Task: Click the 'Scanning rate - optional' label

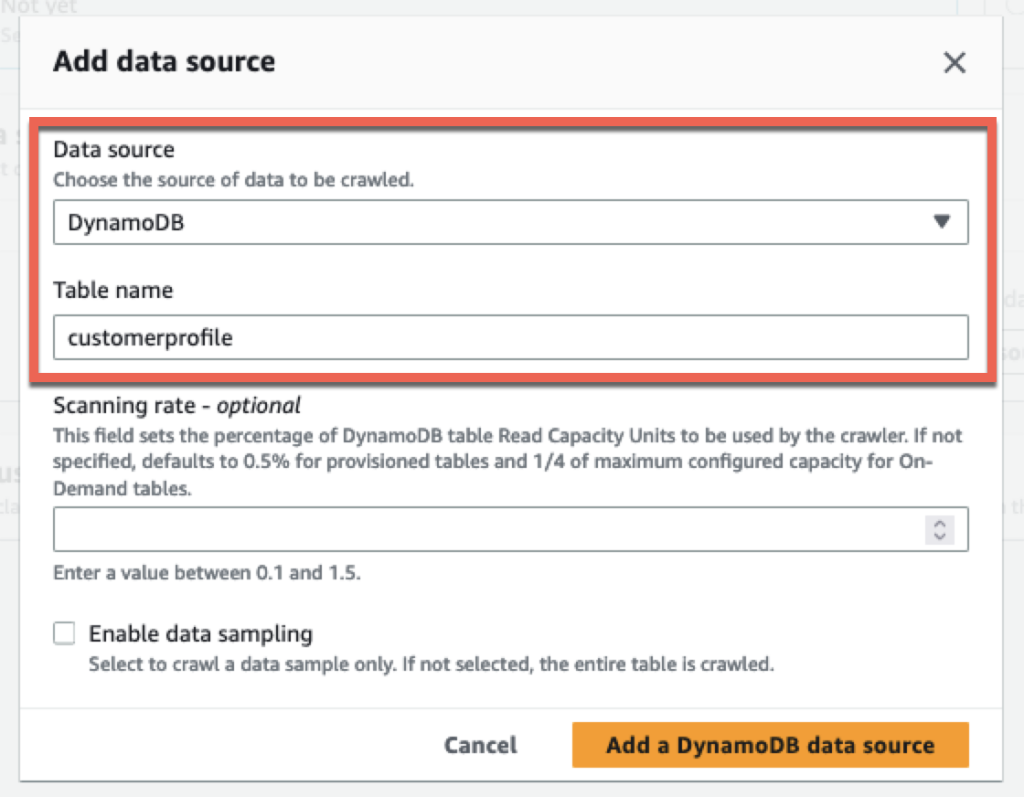Action: (x=177, y=406)
